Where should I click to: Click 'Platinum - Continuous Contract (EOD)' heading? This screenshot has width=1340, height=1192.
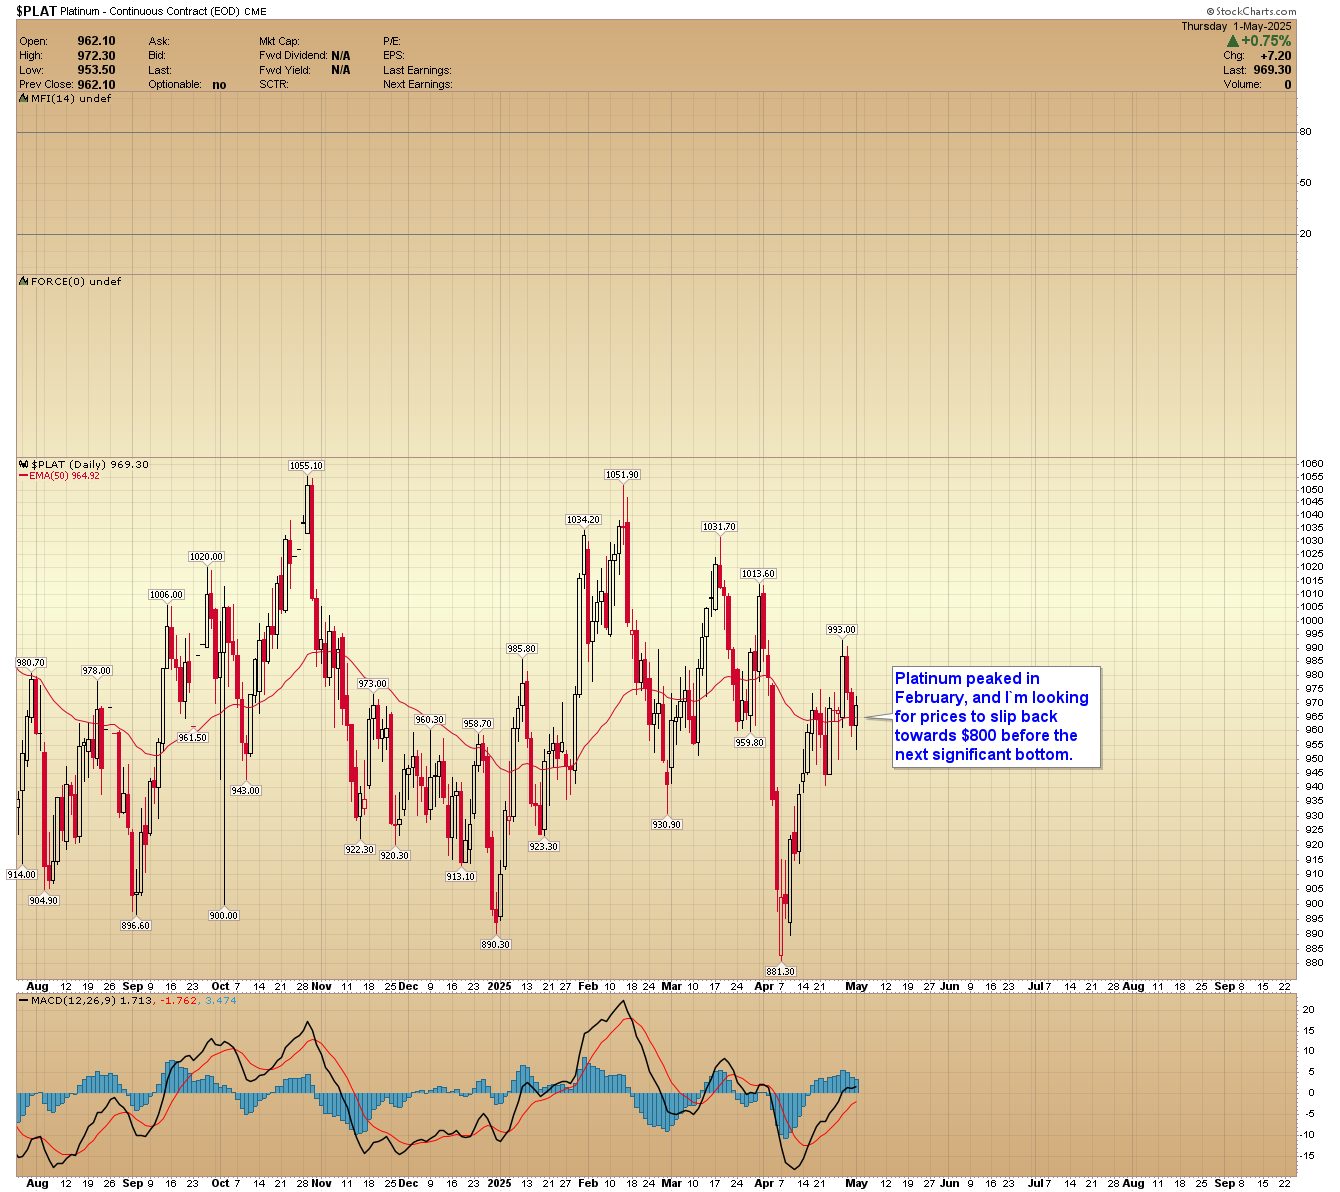pos(150,12)
